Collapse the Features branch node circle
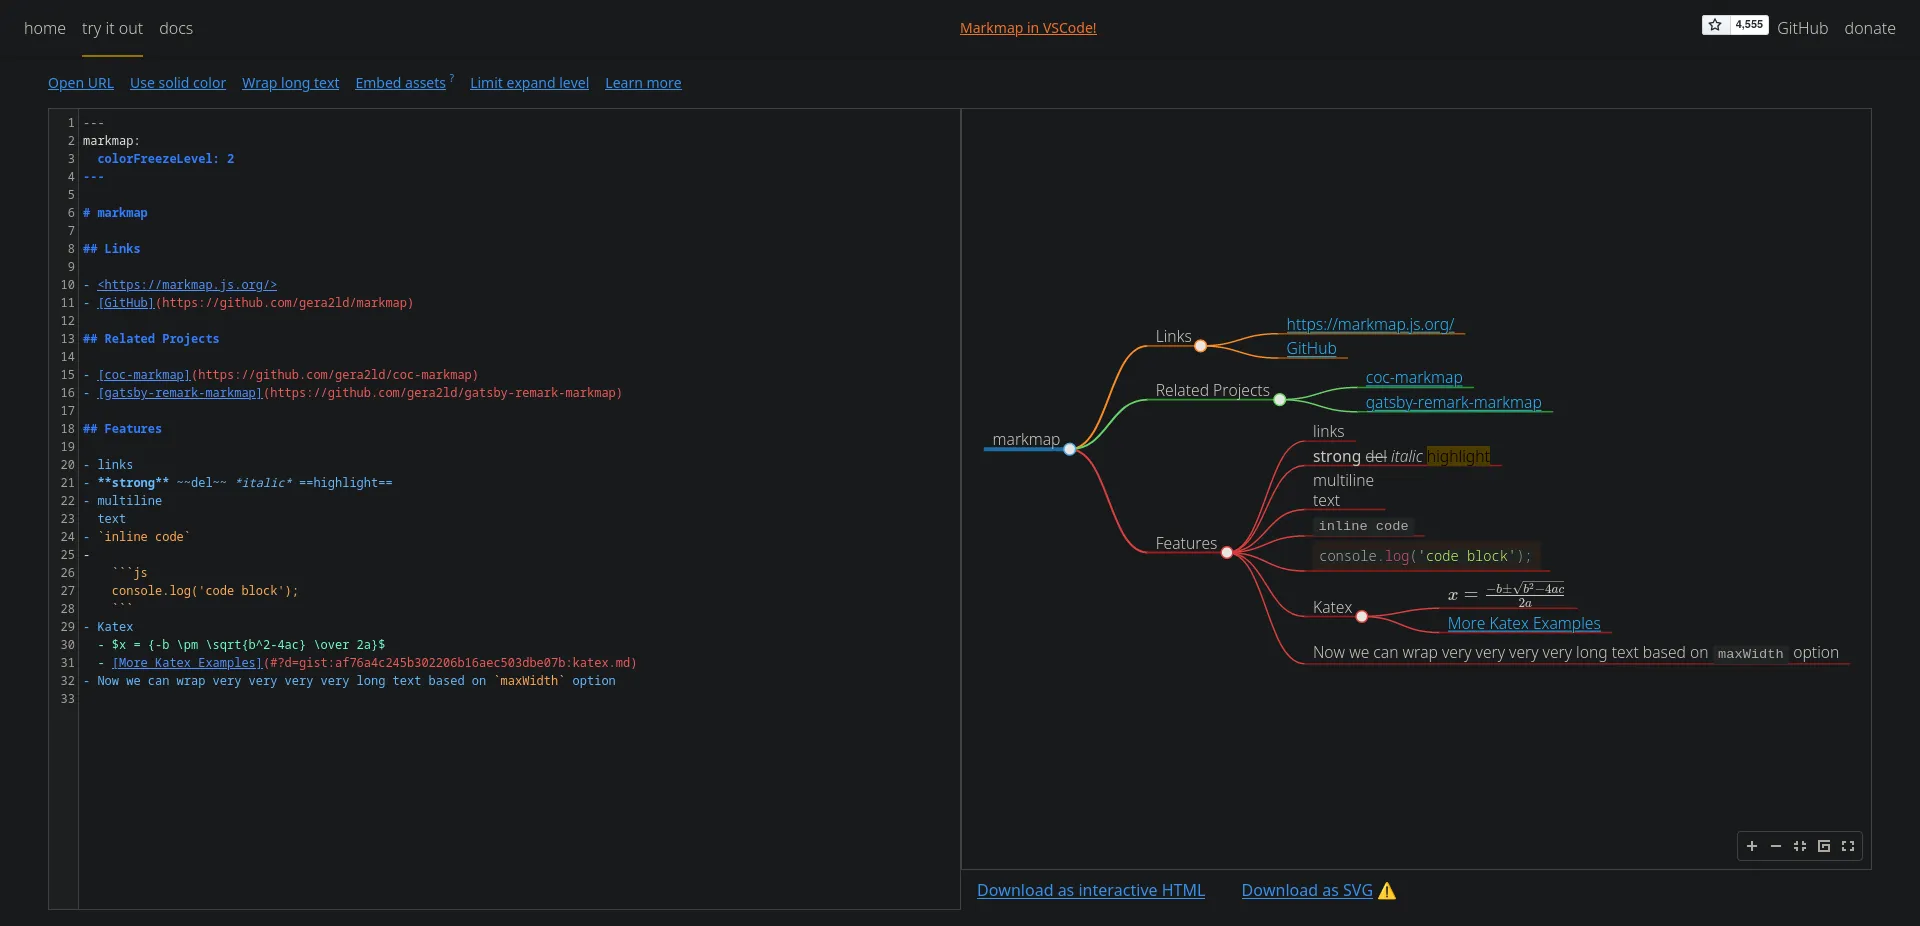This screenshot has height=926, width=1920. point(1227,553)
